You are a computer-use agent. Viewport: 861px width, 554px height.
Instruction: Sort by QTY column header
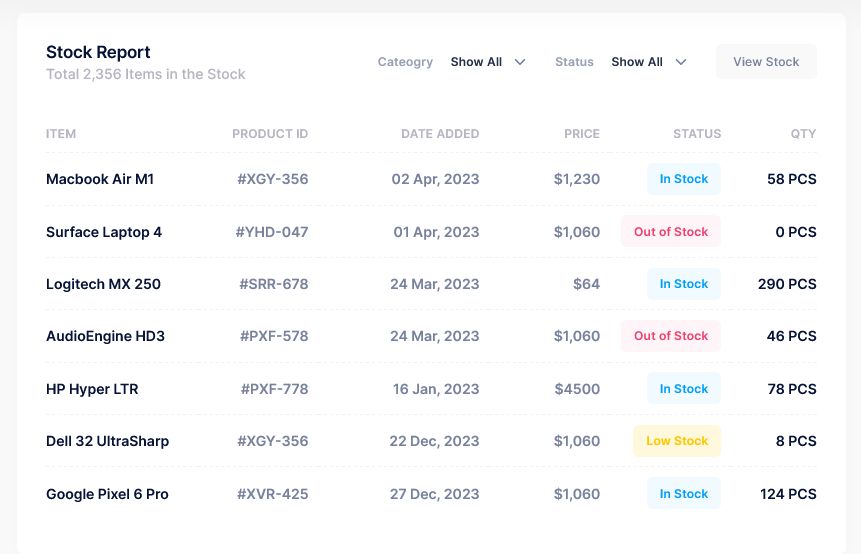(803, 134)
